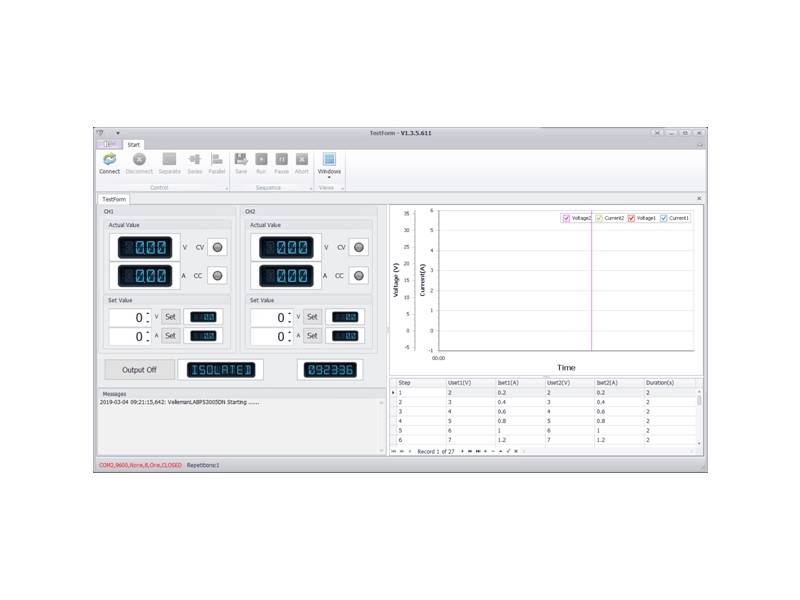Expand the Control group dialog launcher
This screenshot has height=600, width=800.
point(226,188)
